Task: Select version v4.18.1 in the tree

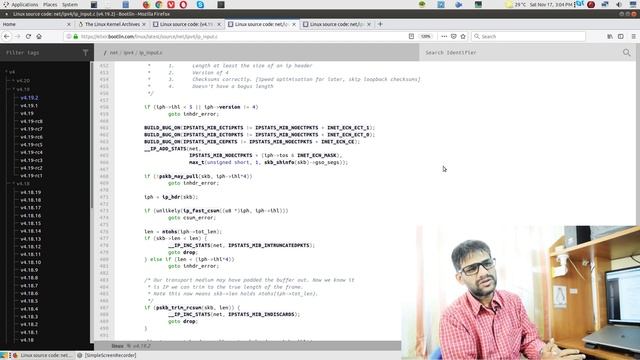Action: 29,332
